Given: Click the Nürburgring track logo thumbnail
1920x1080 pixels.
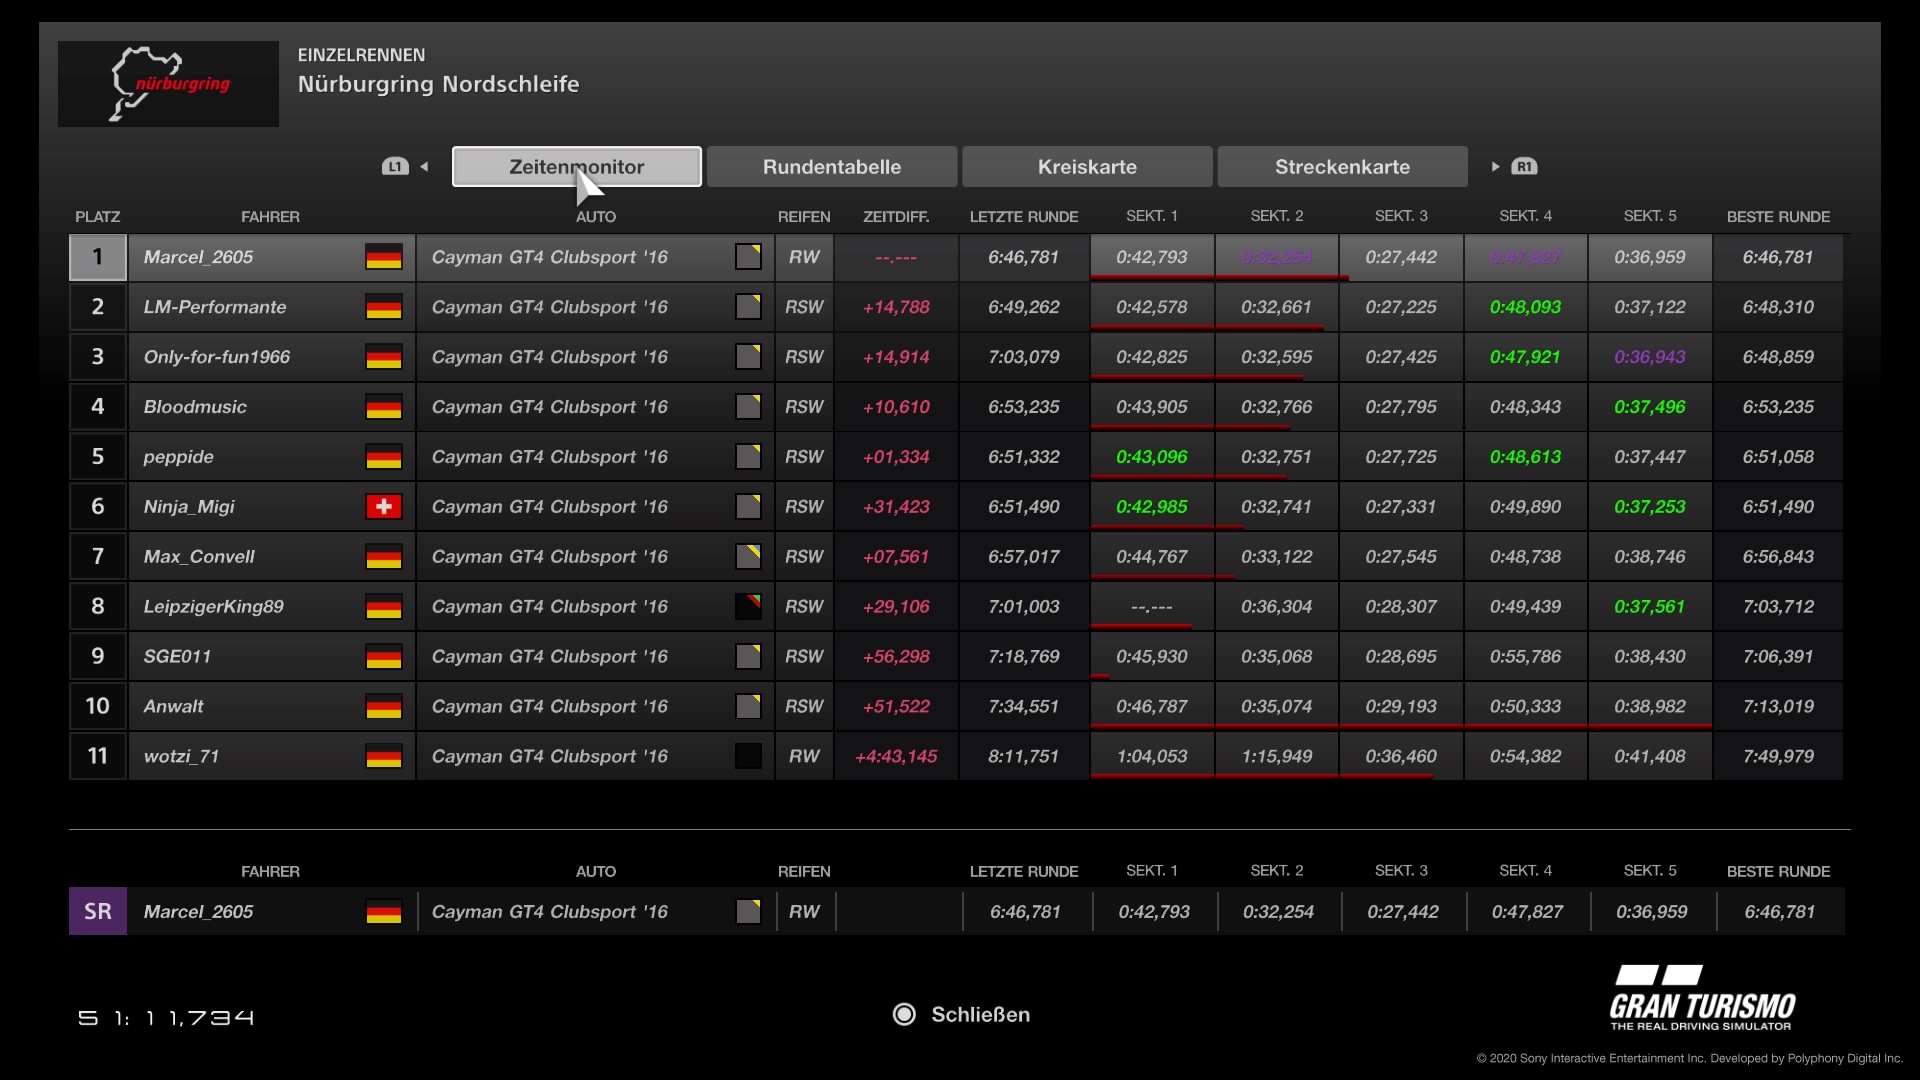Looking at the screenshot, I should [168, 84].
